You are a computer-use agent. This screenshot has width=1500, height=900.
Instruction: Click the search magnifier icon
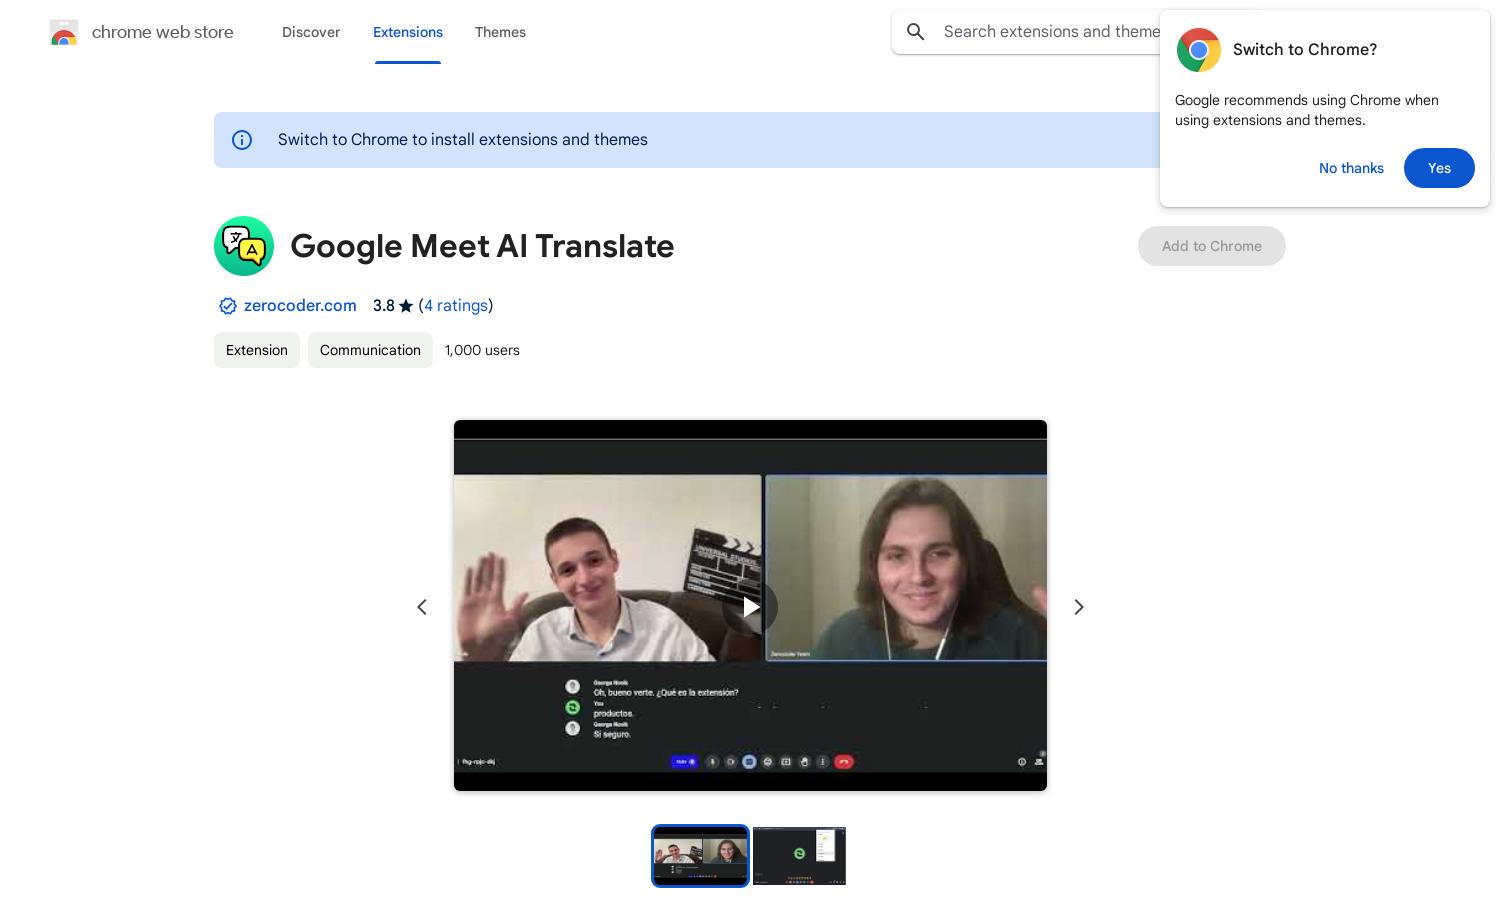tap(916, 32)
